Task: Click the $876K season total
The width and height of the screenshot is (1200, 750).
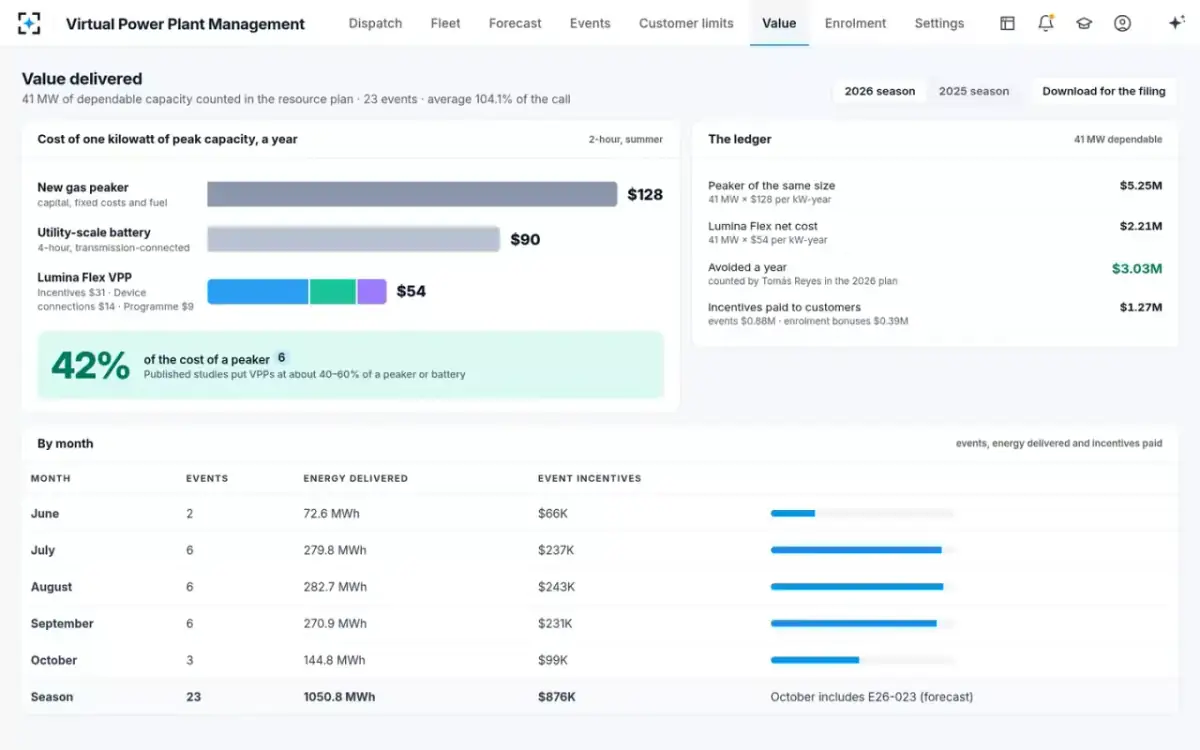Action: point(557,697)
